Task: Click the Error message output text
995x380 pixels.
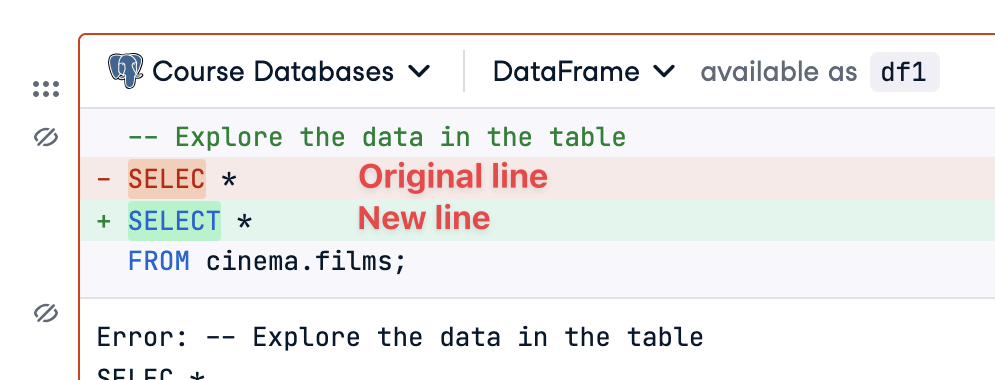Action: point(400,337)
